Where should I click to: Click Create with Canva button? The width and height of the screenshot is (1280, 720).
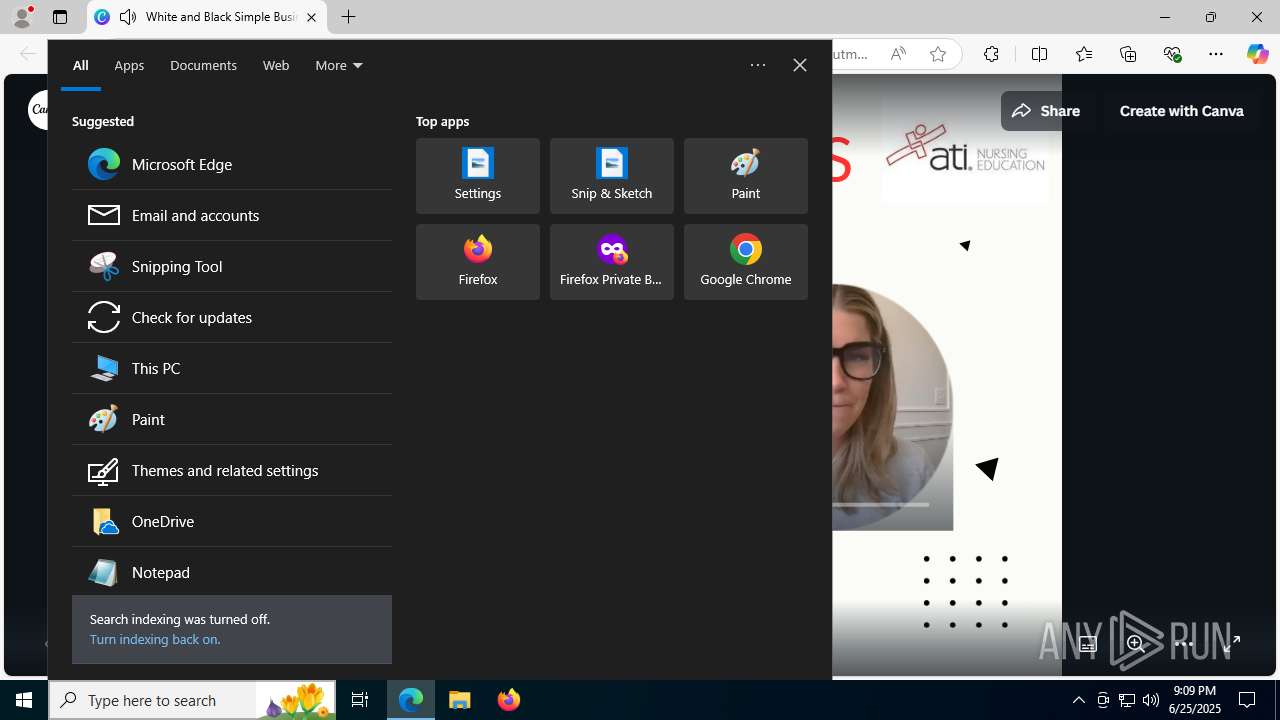click(x=1181, y=111)
